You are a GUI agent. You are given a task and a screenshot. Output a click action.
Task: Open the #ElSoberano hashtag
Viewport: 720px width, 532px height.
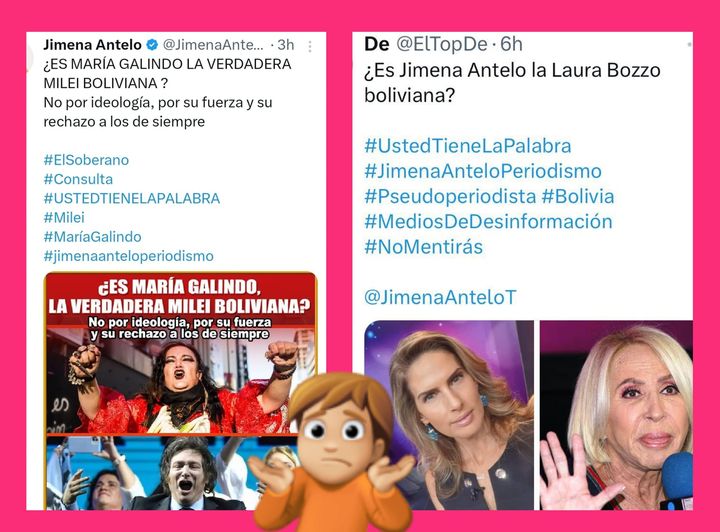tap(86, 160)
